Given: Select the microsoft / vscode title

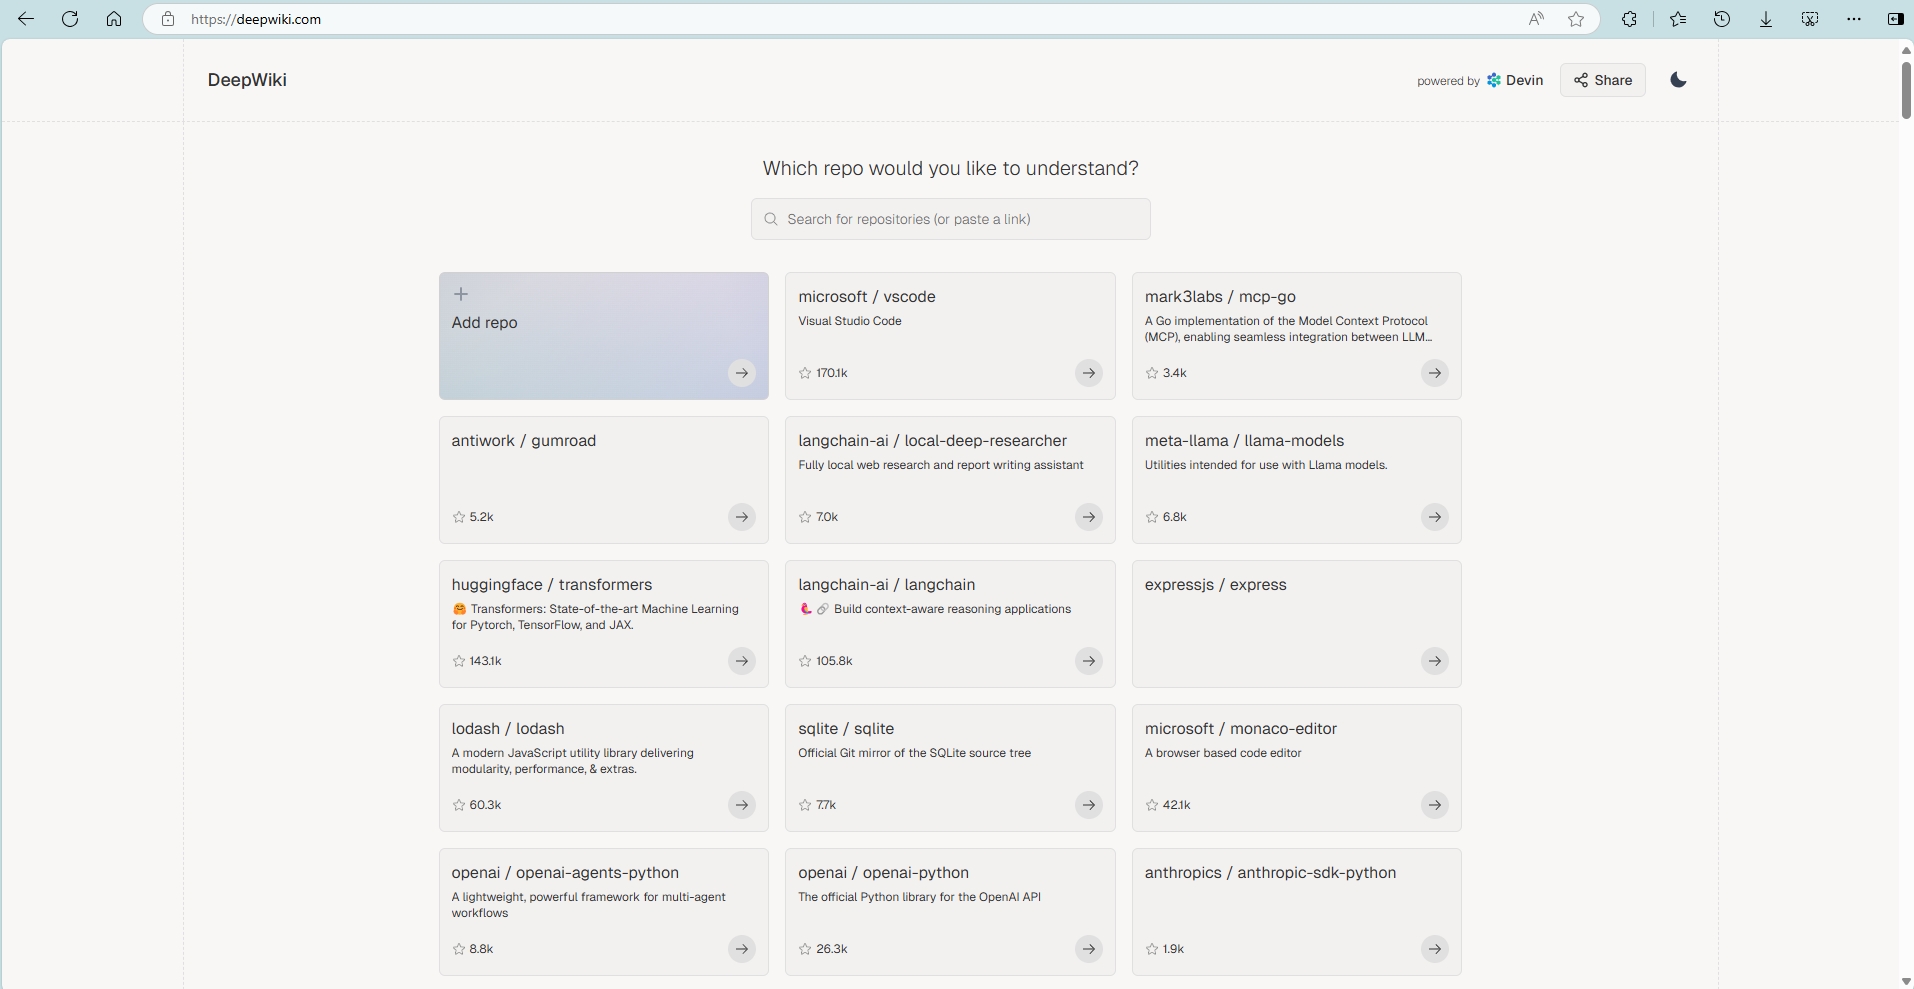Looking at the screenshot, I should click(x=867, y=297).
